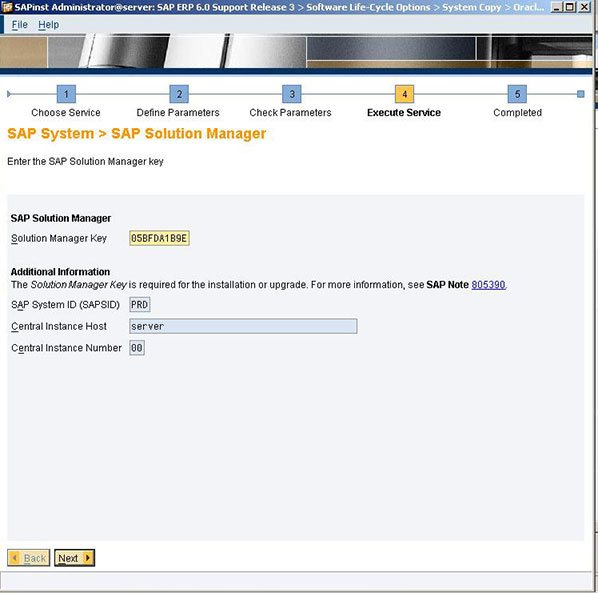This screenshot has height=593, width=598.
Task: Click the Next button
Action: point(74,558)
